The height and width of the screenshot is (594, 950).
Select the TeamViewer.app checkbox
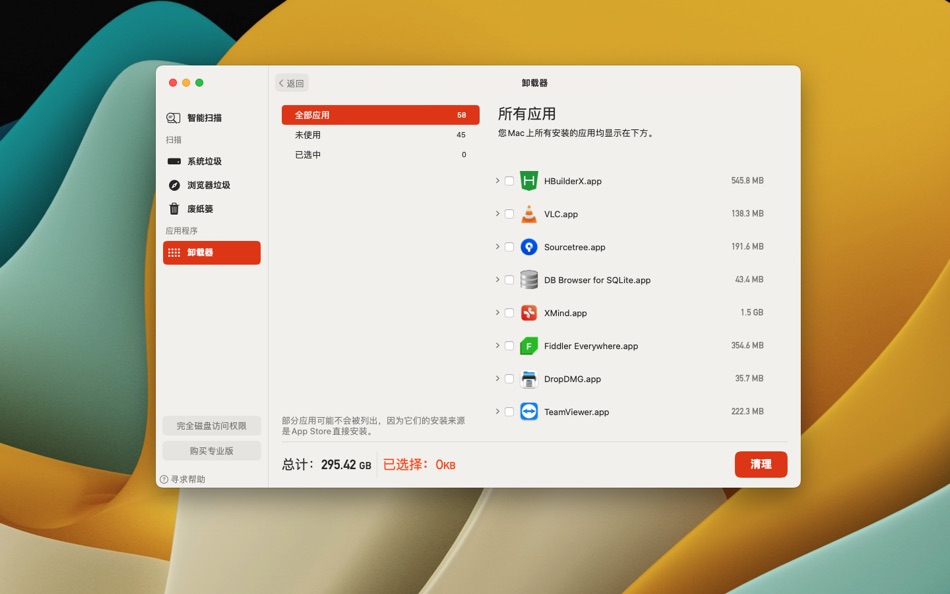click(509, 412)
